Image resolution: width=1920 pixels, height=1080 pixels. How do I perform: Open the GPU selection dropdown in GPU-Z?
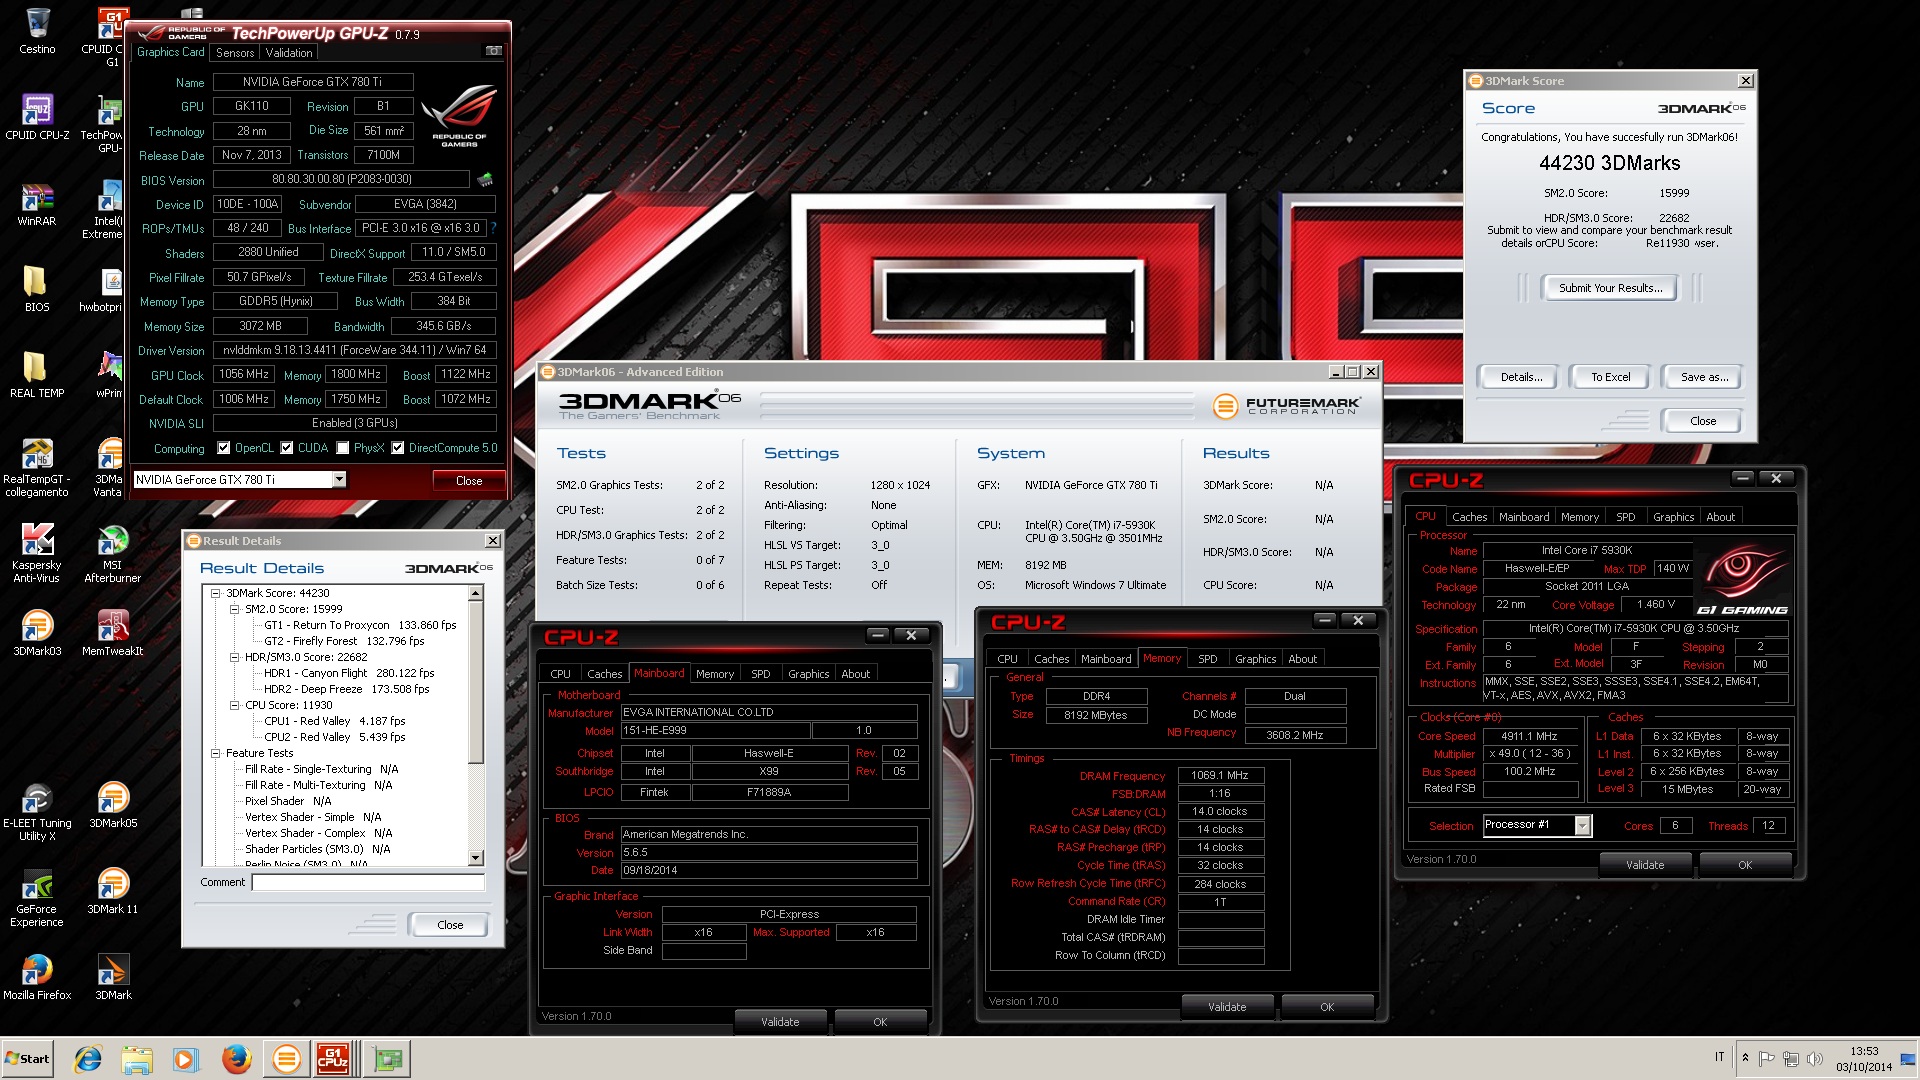[339, 480]
